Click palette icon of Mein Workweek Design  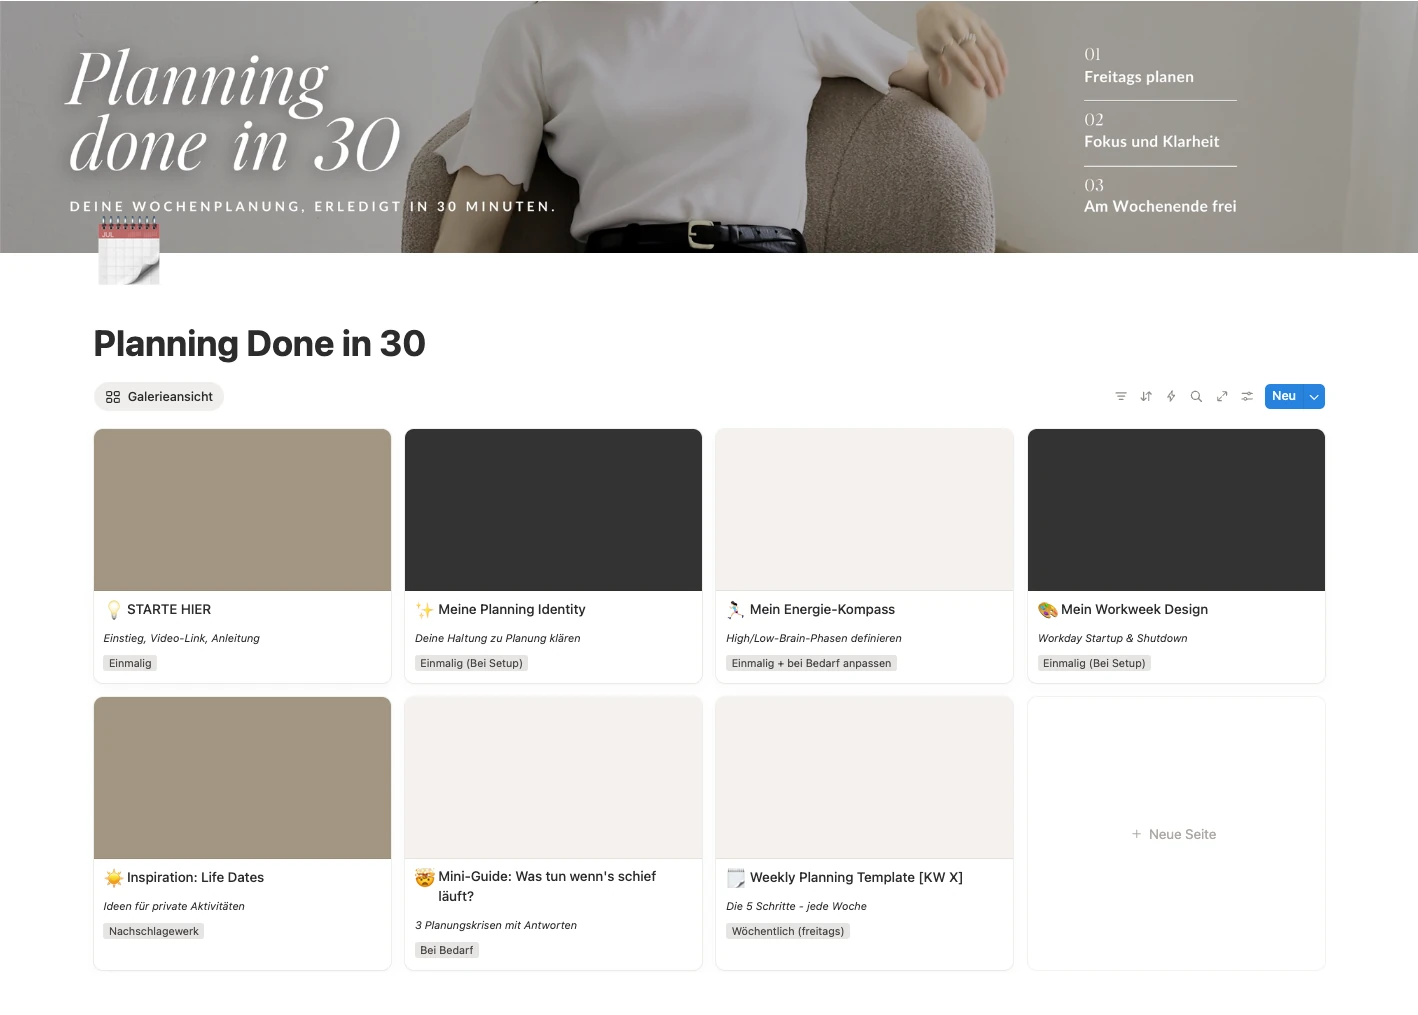1048,610
